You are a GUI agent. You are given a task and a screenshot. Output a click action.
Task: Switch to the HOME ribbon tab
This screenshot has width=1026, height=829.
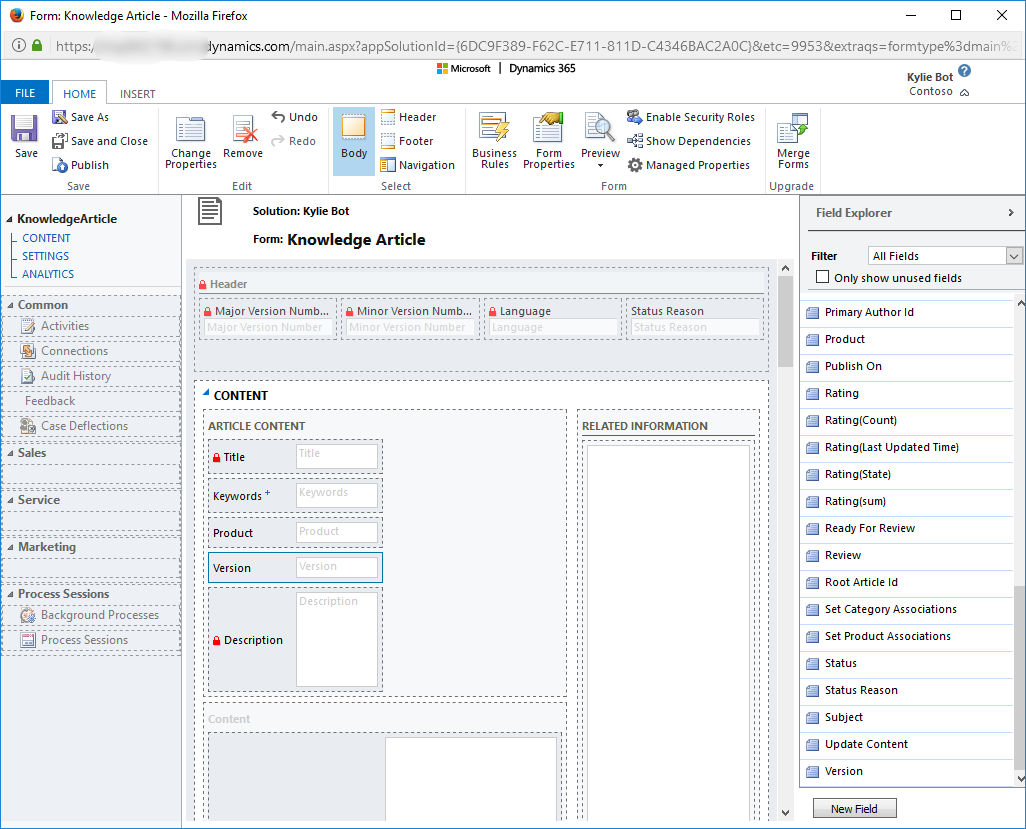coord(79,94)
